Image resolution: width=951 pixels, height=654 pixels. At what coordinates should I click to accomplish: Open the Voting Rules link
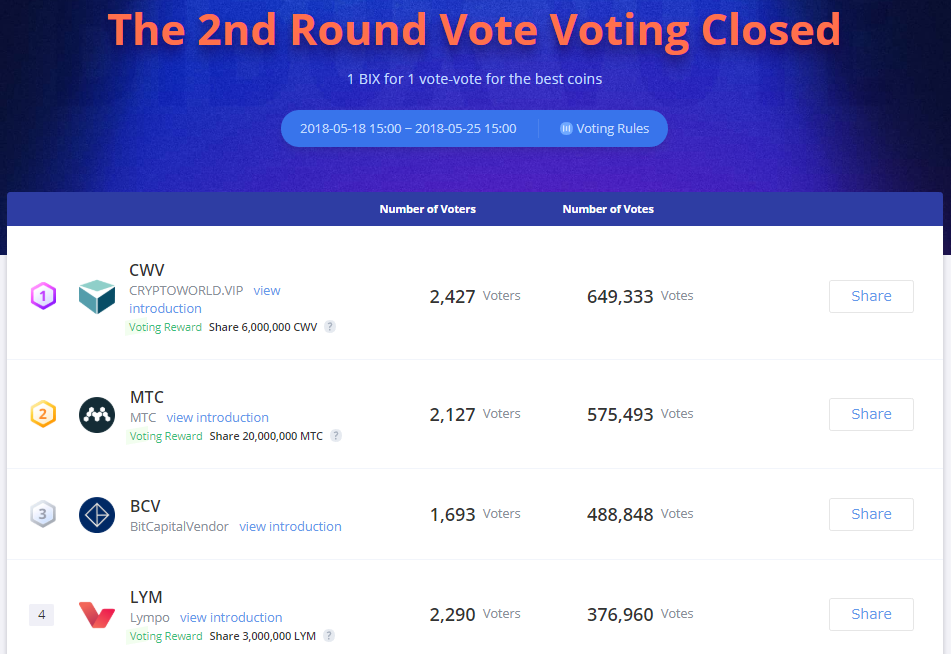[x=605, y=129]
